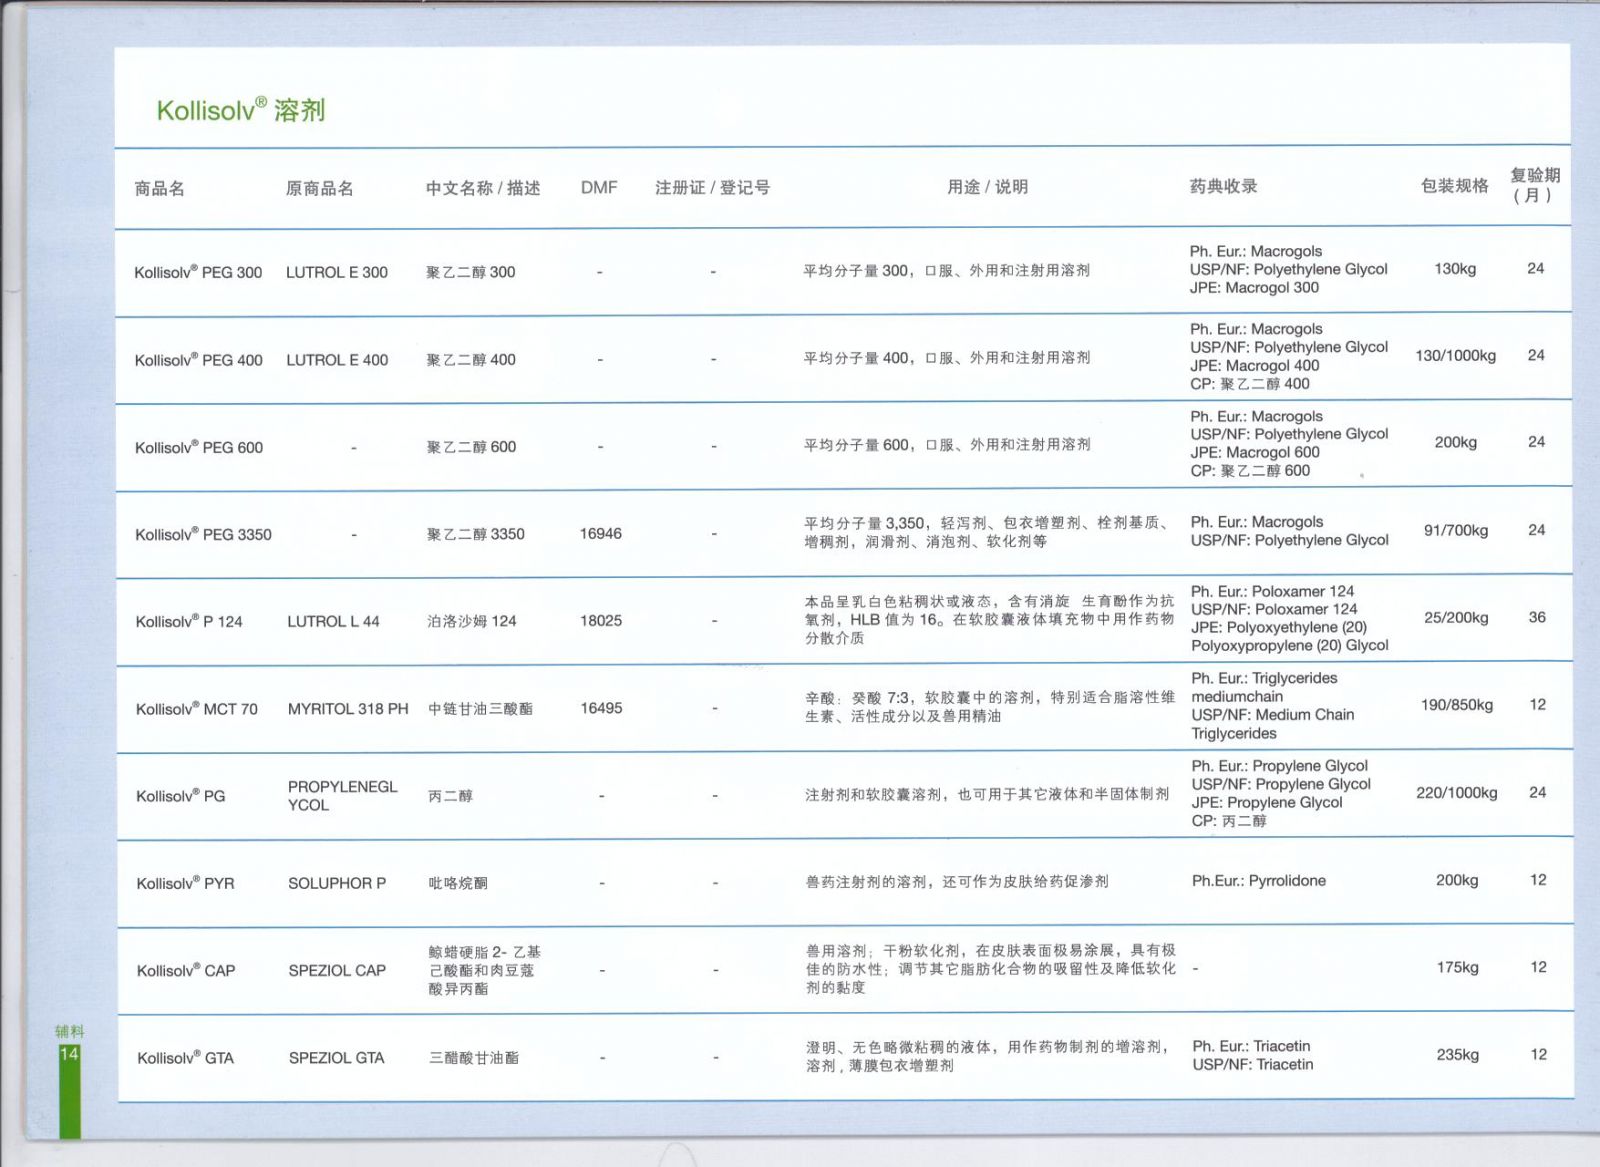
Task: Select the 聚乙二醇 600 description
Action: click(x=472, y=447)
